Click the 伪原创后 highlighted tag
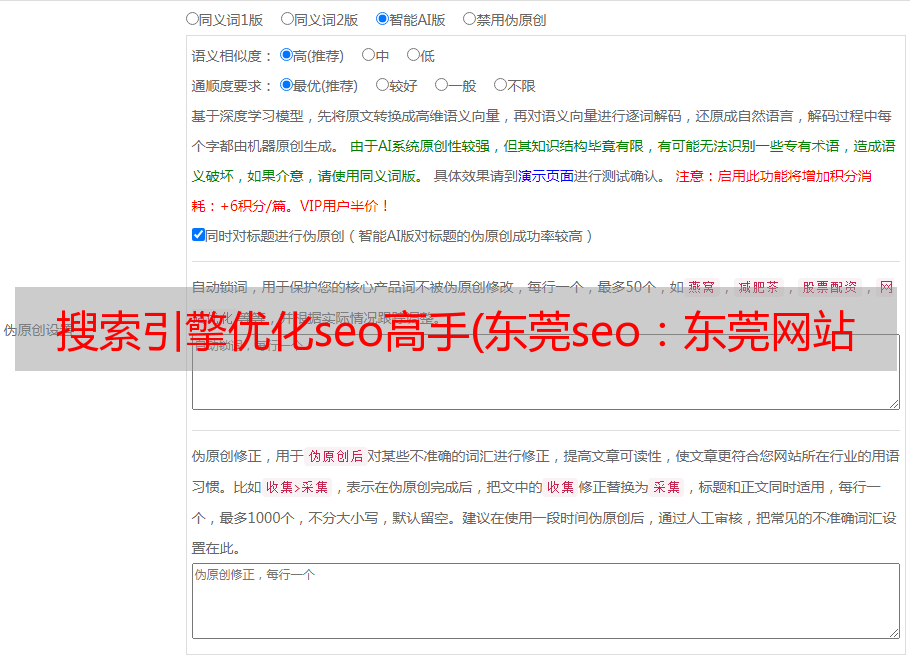The height and width of the screenshot is (658, 911). click(336, 456)
